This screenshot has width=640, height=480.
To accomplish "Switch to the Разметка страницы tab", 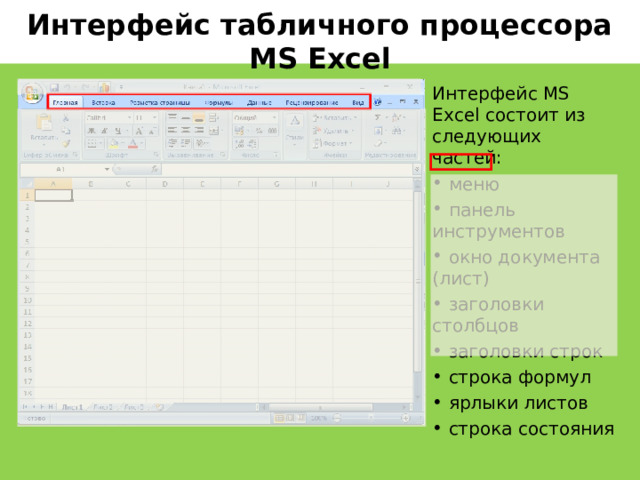I will (160, 102).
